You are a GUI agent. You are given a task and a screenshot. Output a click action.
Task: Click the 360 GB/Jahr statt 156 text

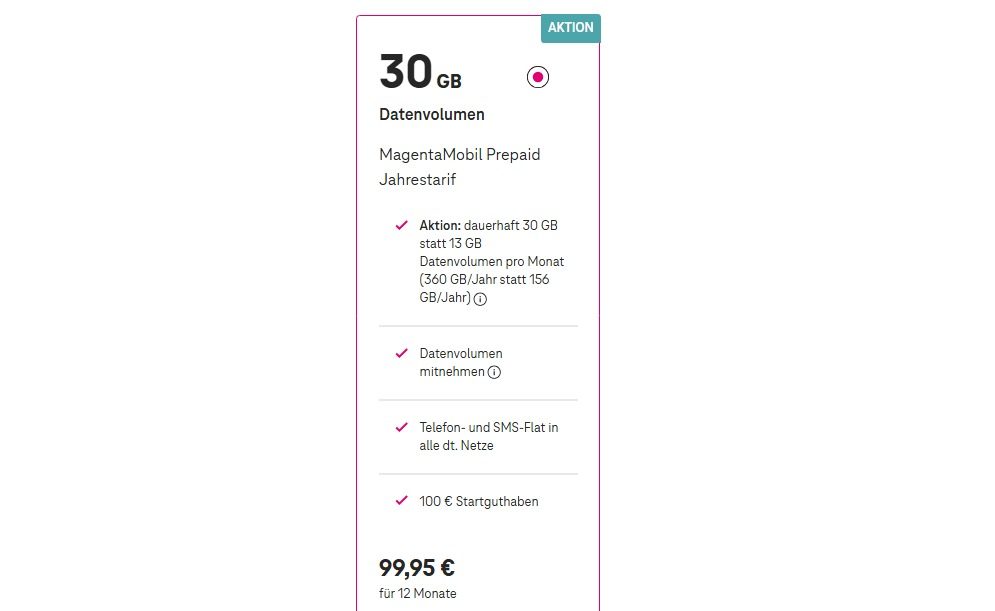point(486,280)
